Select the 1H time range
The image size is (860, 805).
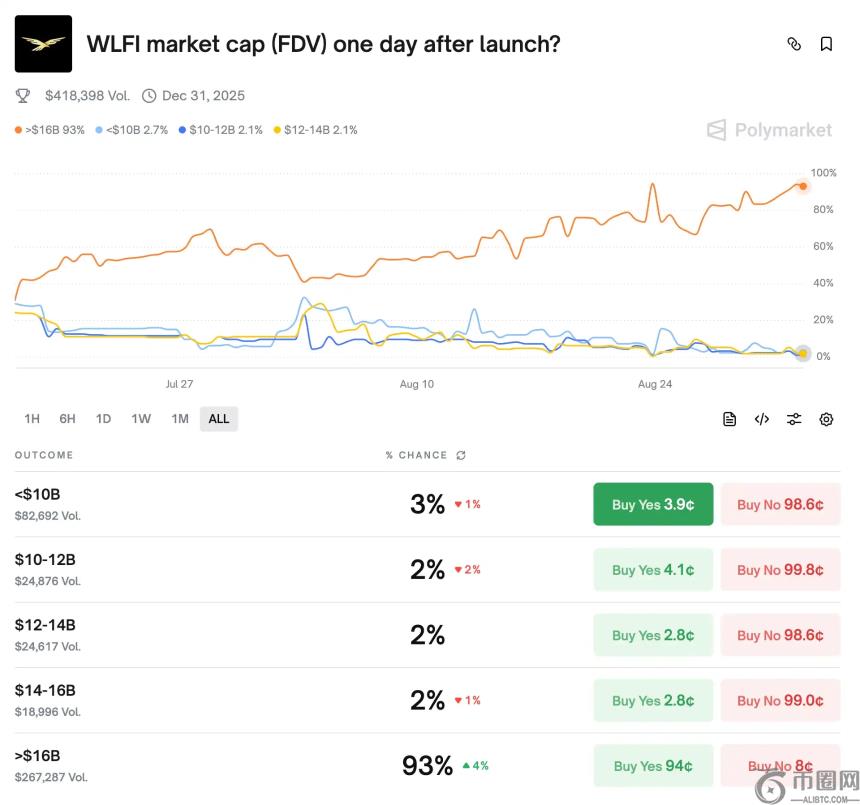(x=32, y=419)
